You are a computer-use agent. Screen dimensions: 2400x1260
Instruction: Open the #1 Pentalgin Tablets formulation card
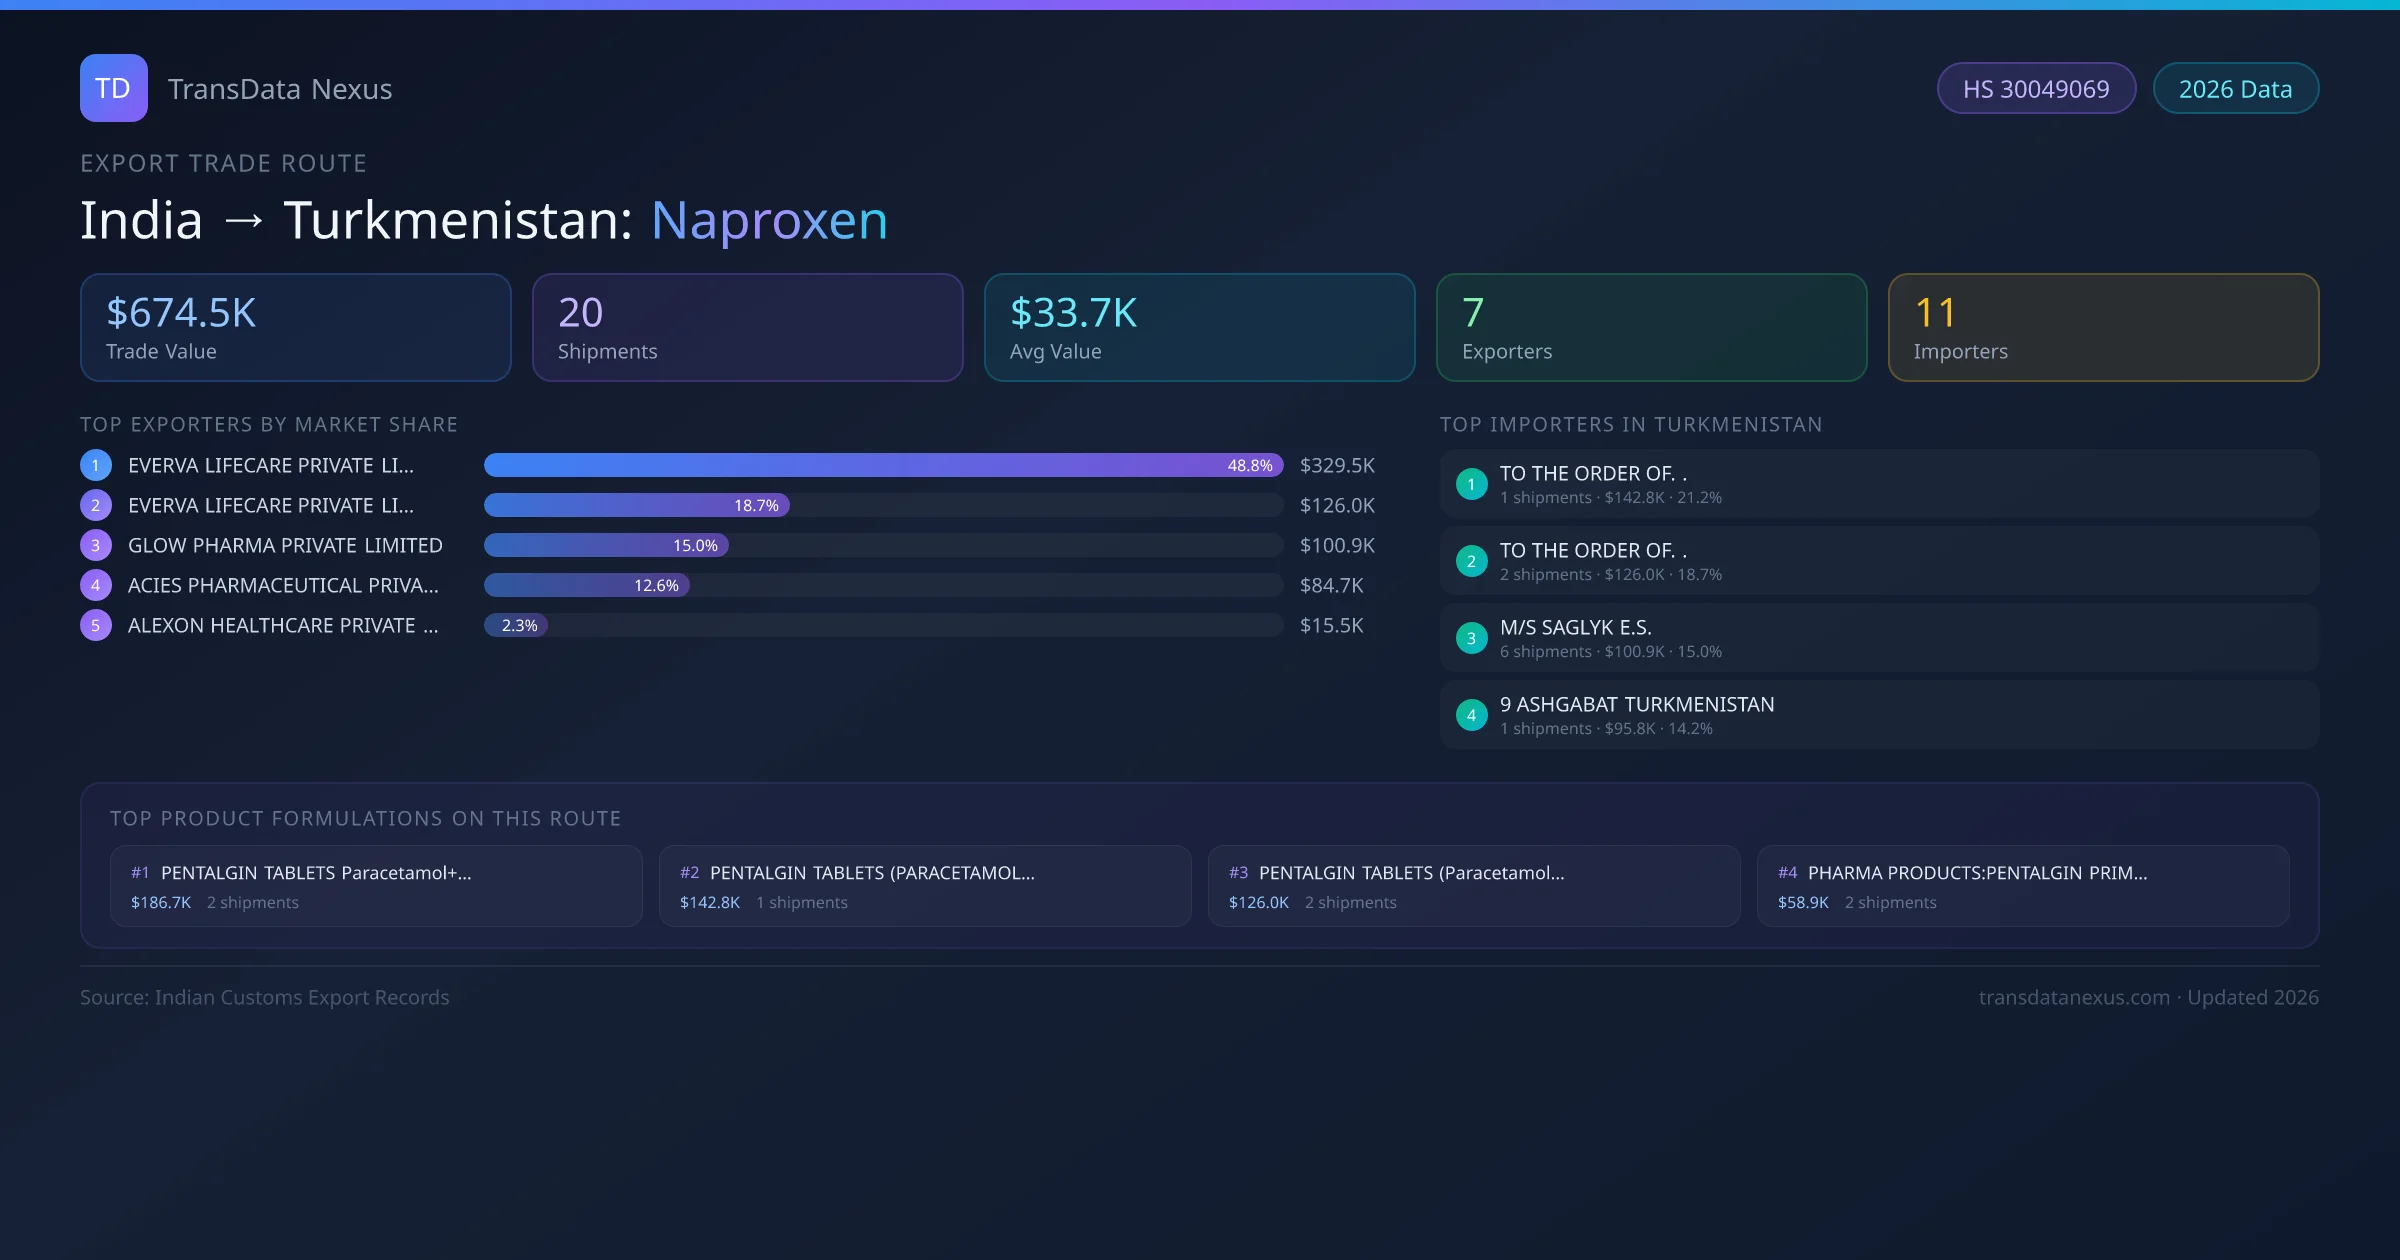375,886
